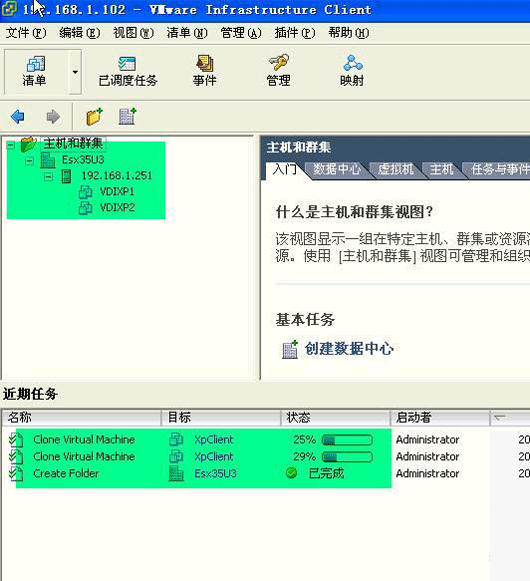Select Esx35U3 datacenter in tree
530x581 pixels.
click(x=83, y=160)
